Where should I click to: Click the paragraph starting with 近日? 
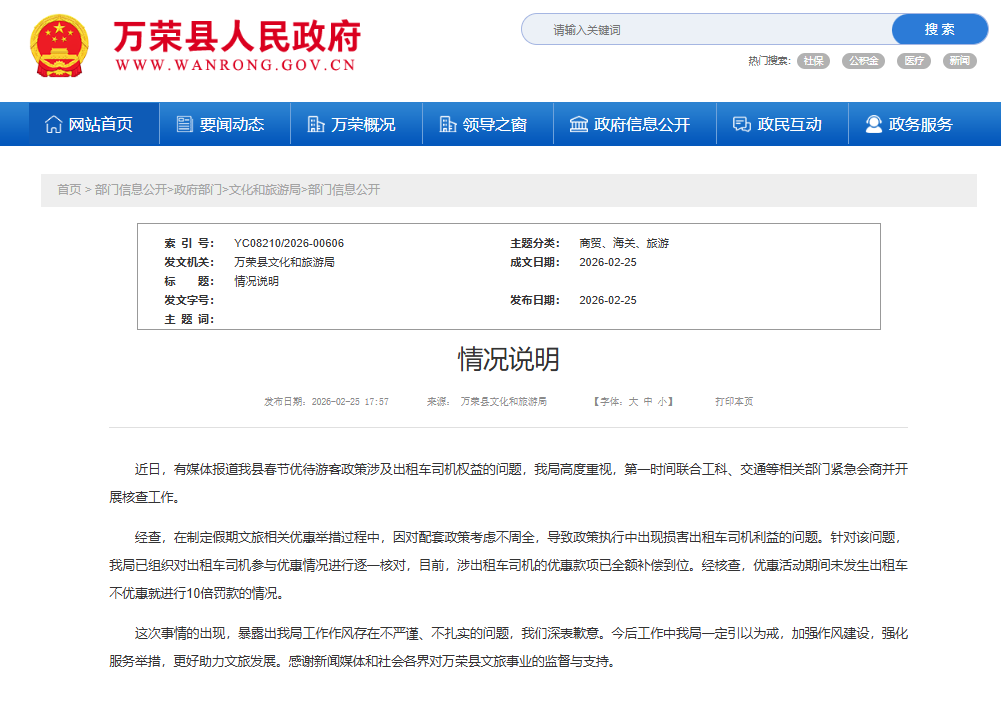(x=508, y=483)
